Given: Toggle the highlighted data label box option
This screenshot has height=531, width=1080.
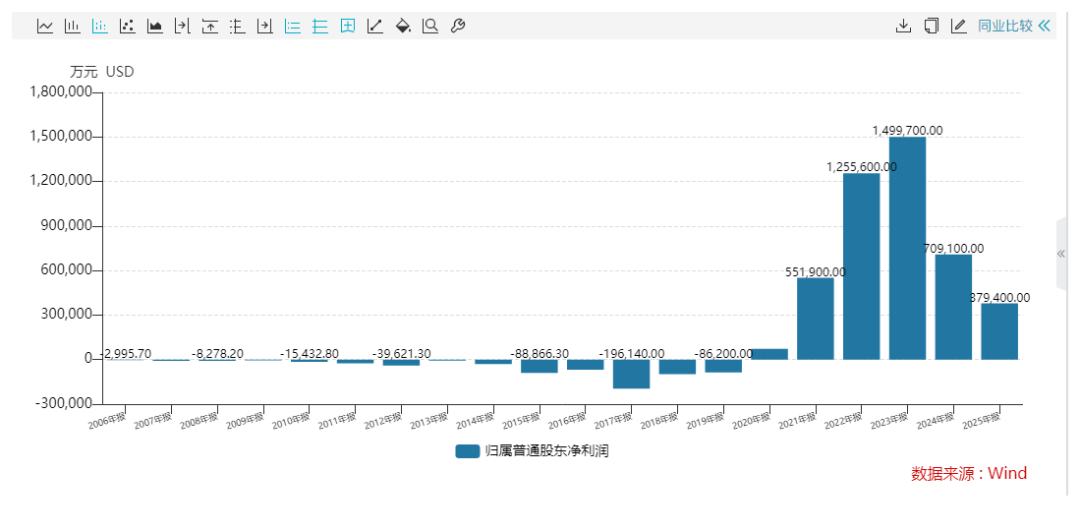Looking at the screenshot, I should tap(348, 26).
